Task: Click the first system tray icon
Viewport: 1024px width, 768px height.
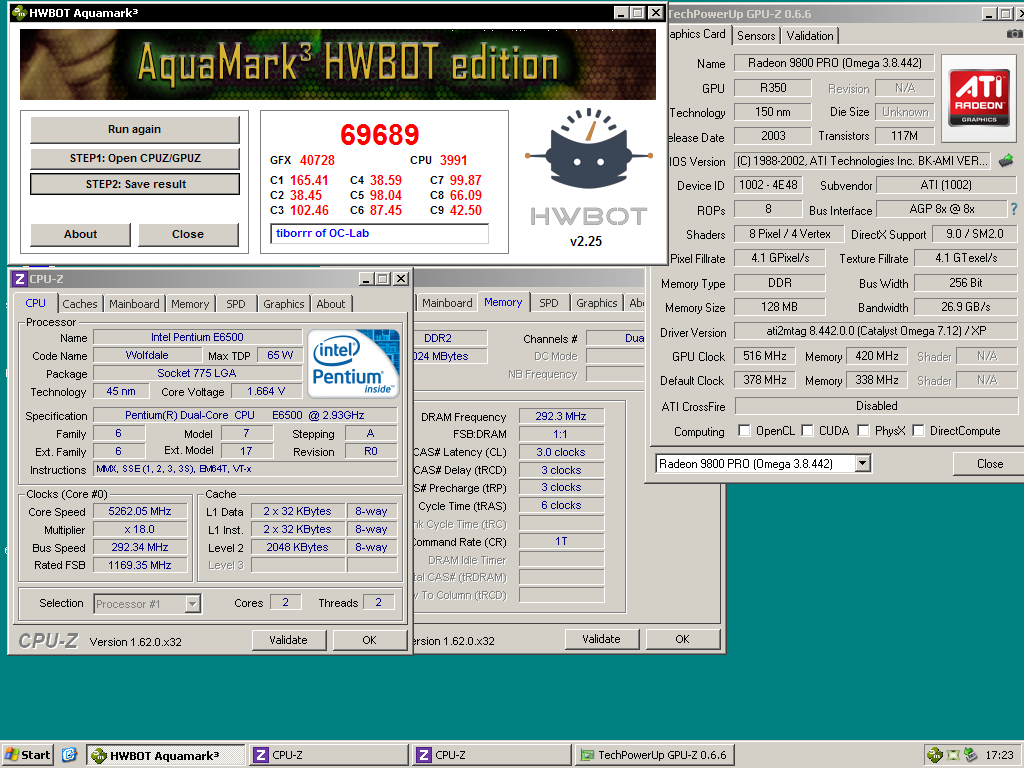Action: (935, 755)
